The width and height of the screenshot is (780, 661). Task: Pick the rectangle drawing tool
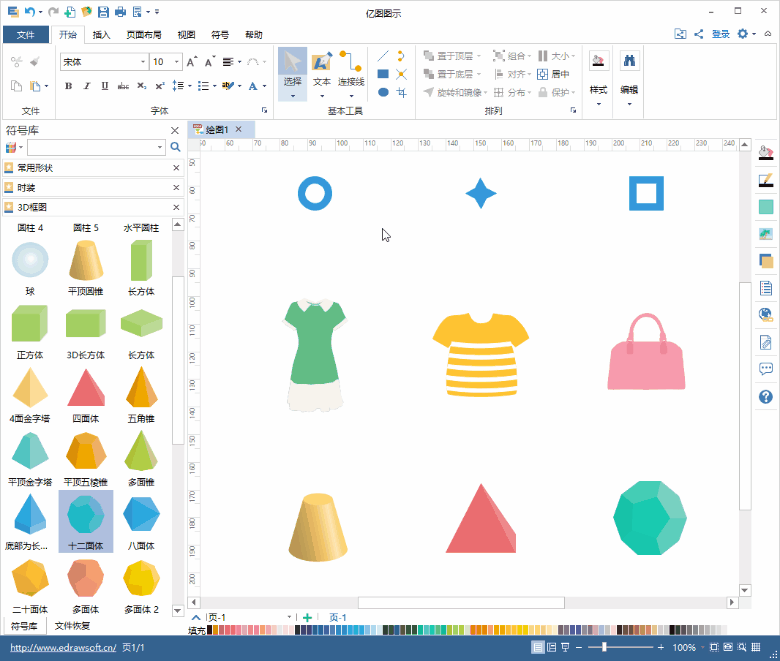click(383, 74)
